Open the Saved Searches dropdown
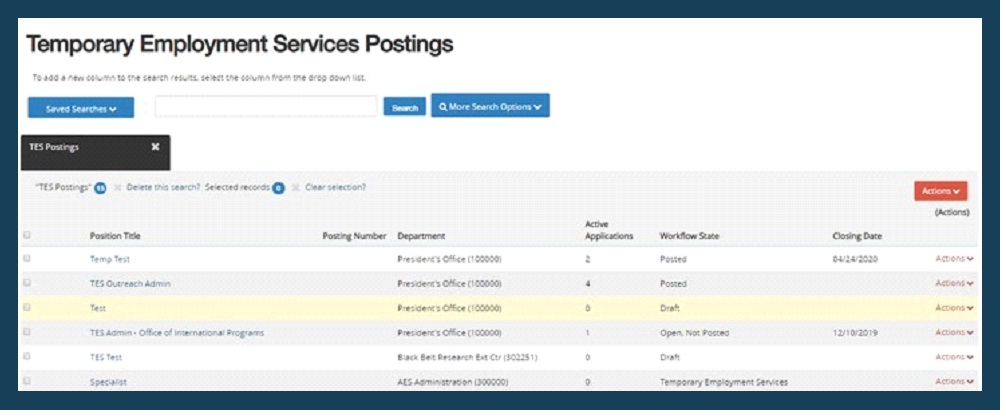Screen dimensions: 1006x420 [80, 108]
